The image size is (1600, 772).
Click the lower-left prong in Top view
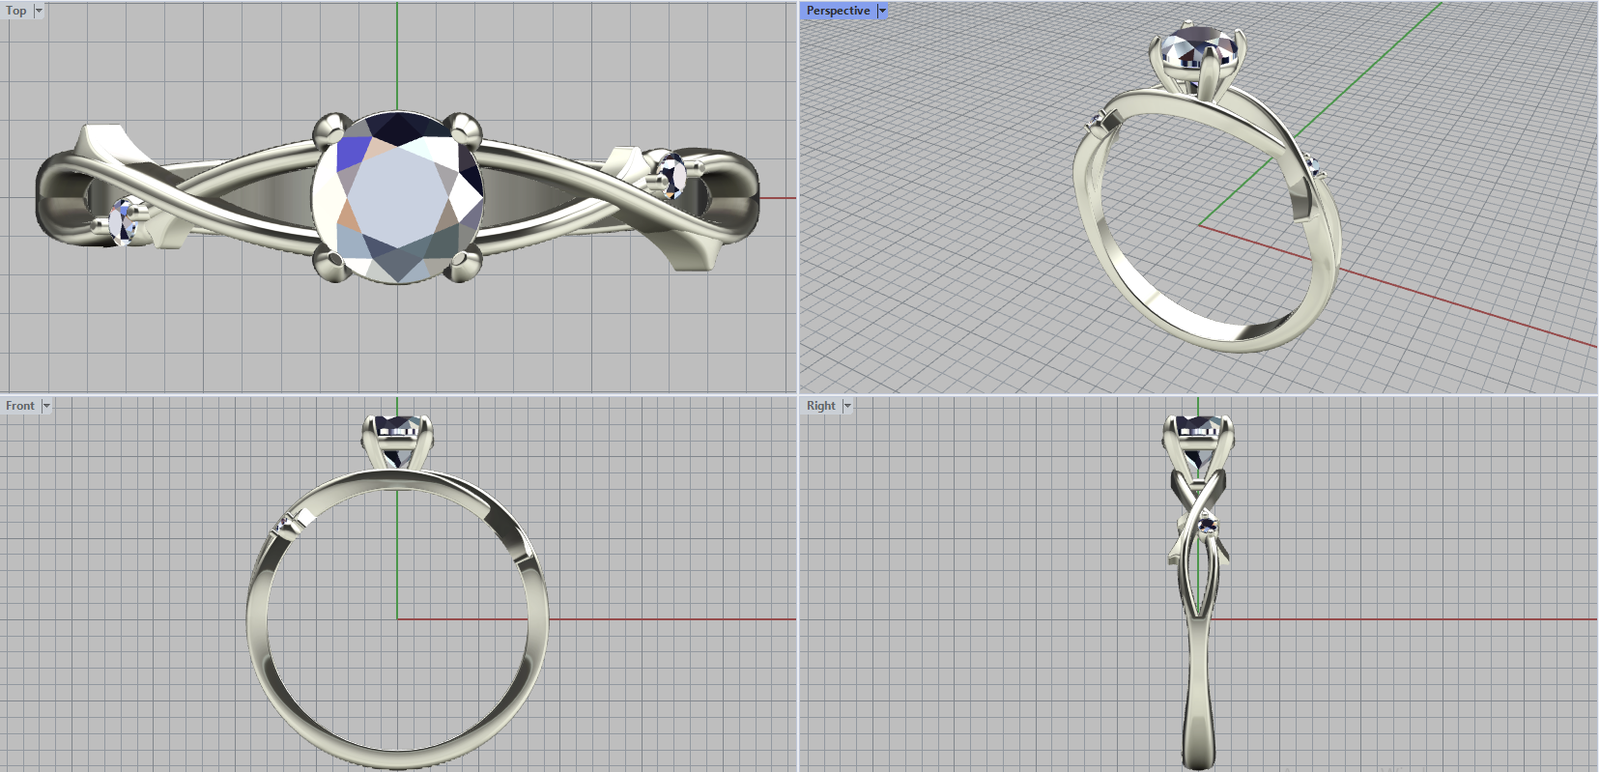[329, 263]
